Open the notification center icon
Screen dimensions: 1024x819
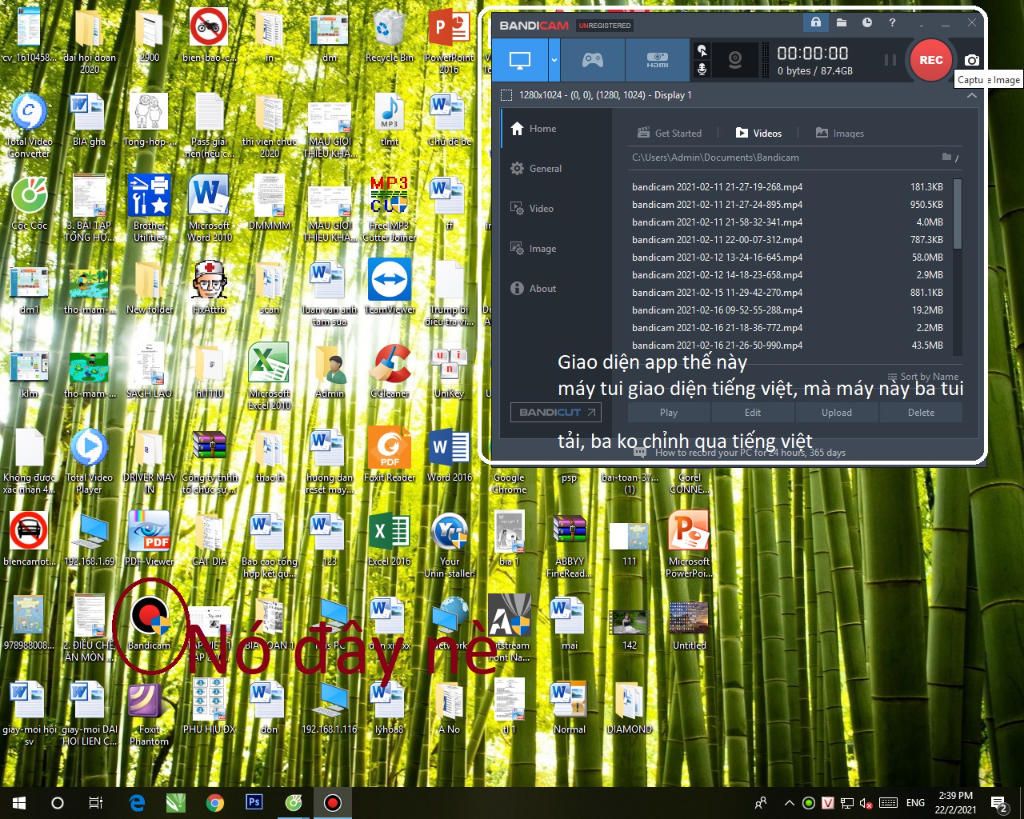click(999, 803)
